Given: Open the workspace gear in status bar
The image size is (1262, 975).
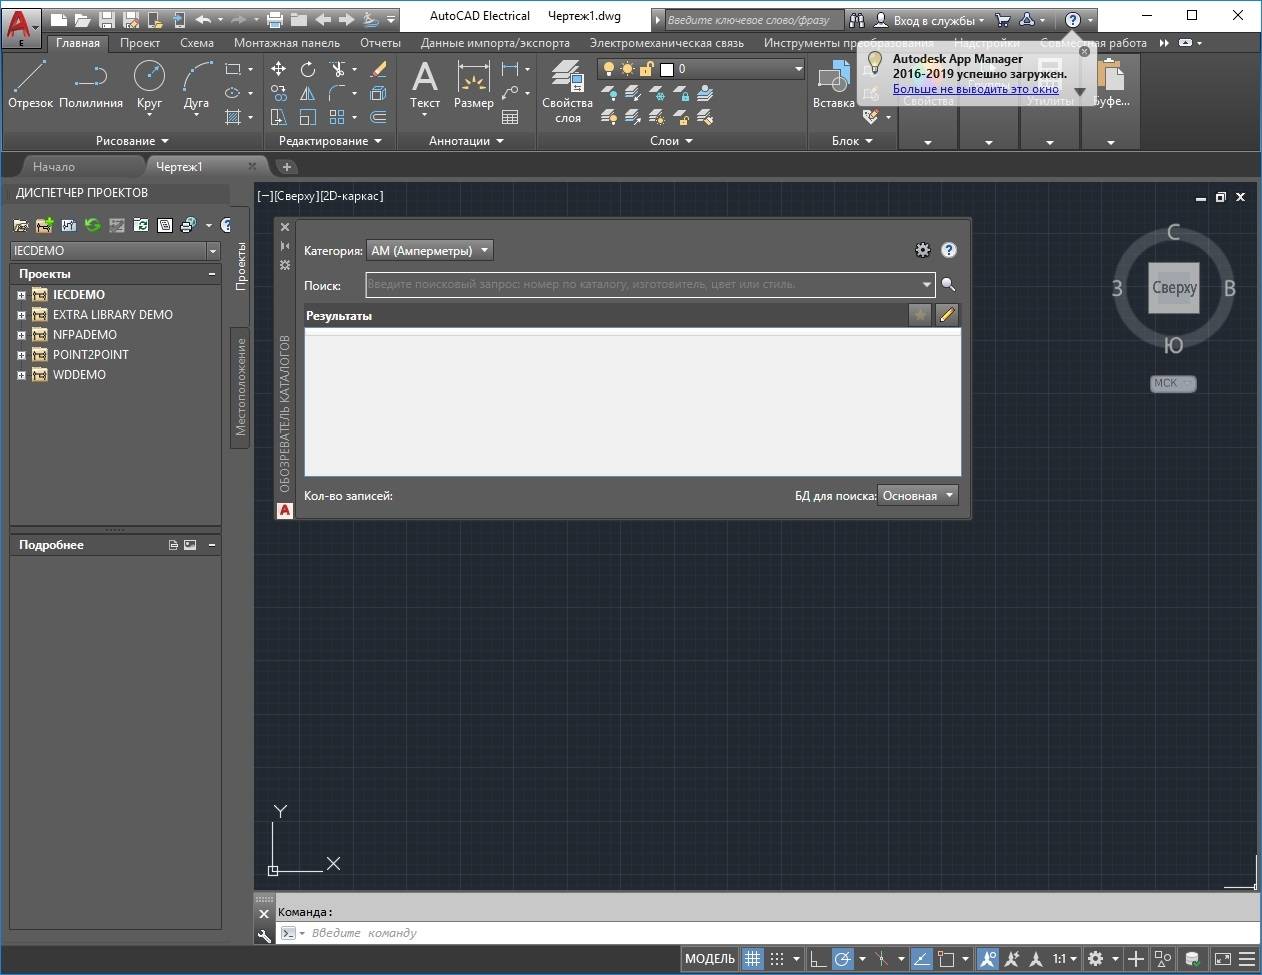Looking at the screenshot, I should 1096,958.
